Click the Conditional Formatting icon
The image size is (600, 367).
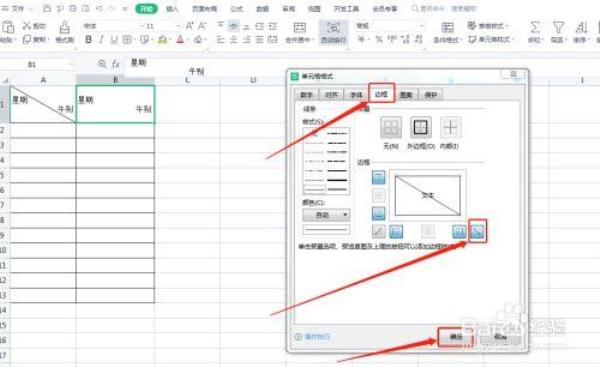click(x=447, y=28)
